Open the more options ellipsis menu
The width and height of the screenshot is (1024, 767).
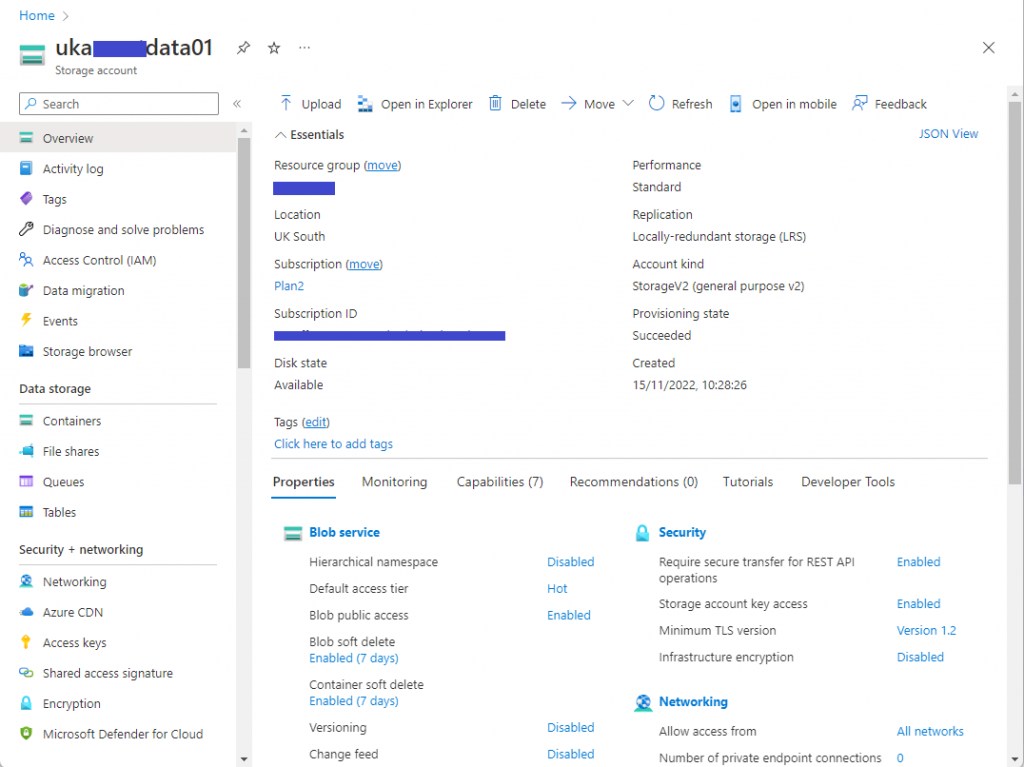pos(304,47)
